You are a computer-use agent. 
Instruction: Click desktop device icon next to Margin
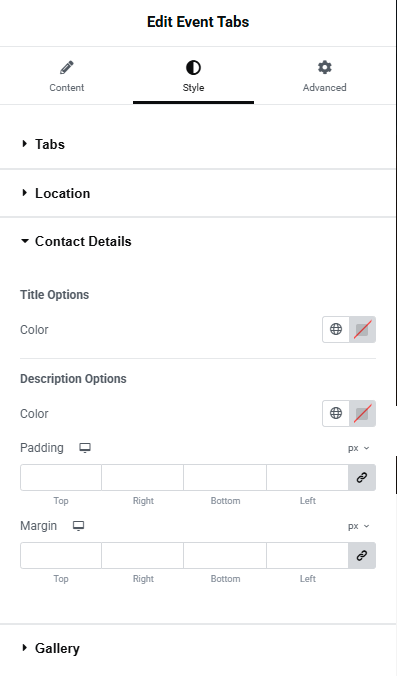tap(78, 526)
